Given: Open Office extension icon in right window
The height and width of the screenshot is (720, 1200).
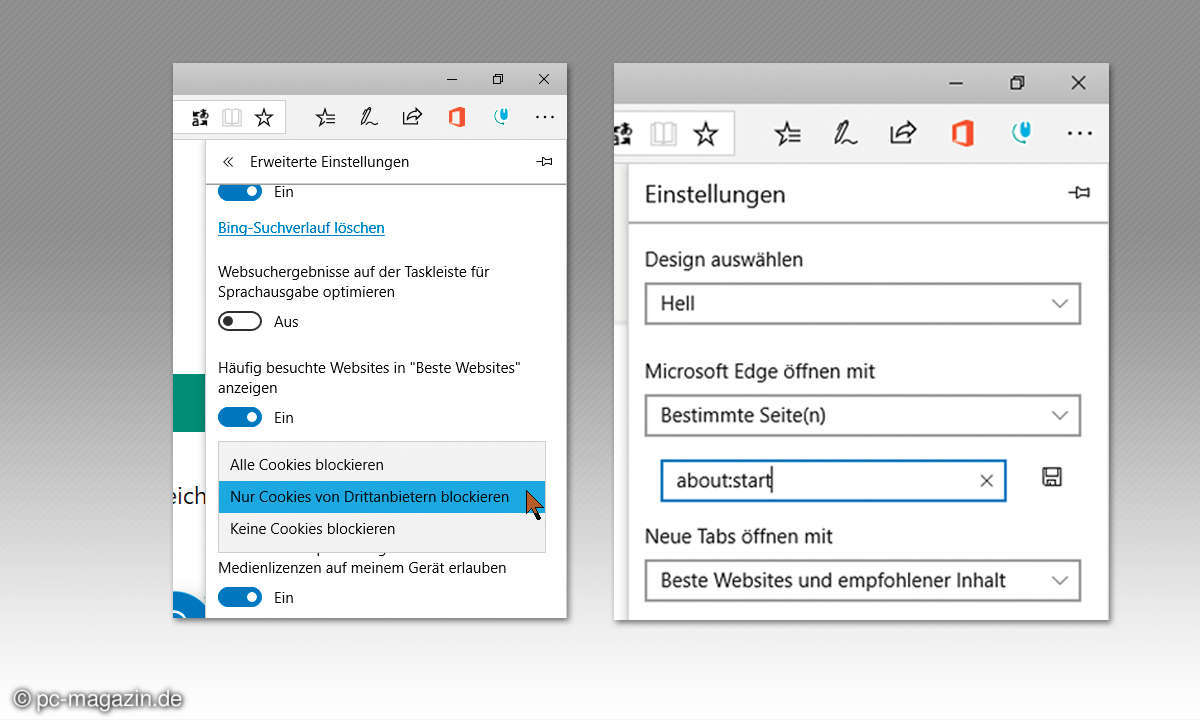Looking at the screenshot, I should pos(962,133).
